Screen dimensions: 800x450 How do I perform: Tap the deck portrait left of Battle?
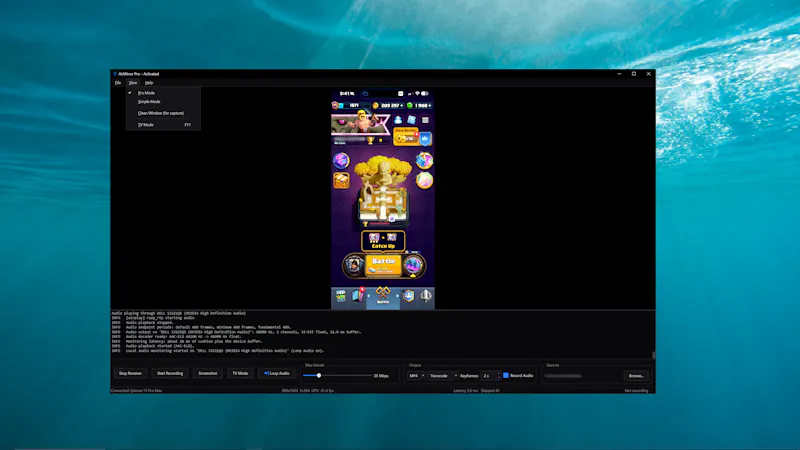click(x=354, y=265)
